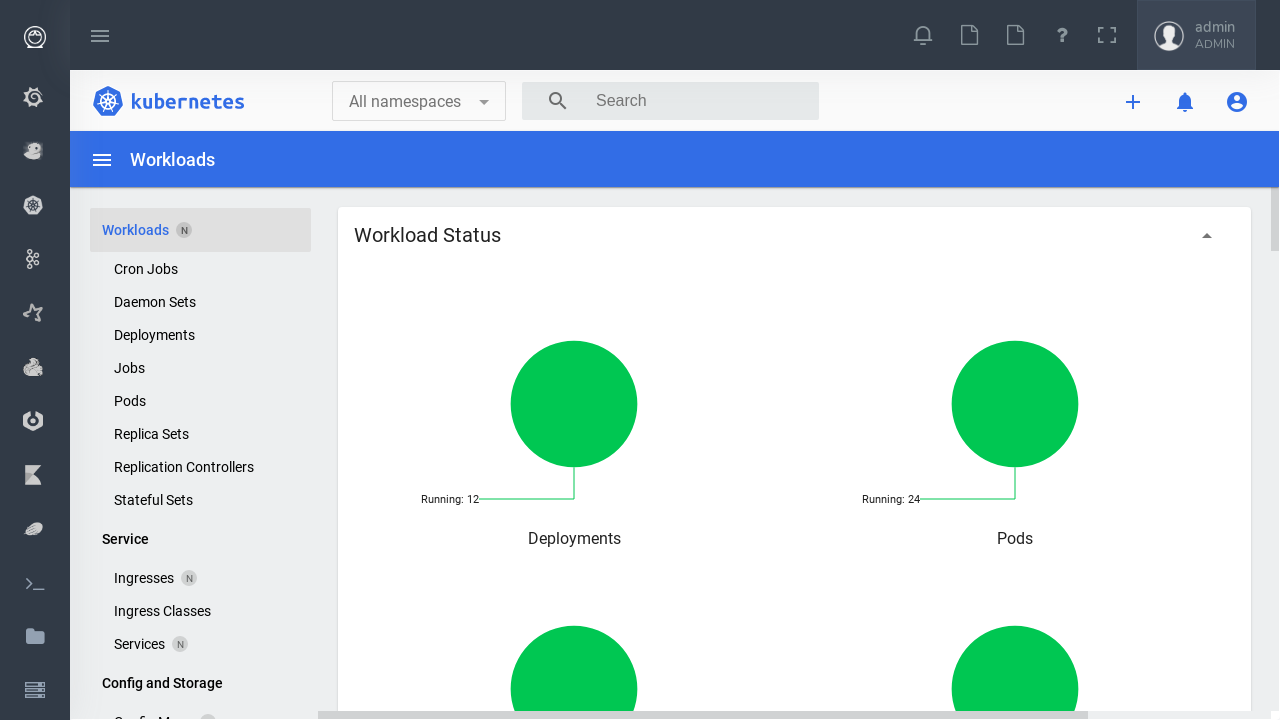
Task: Go to Replica Sets
Action: tap(151, 434)
